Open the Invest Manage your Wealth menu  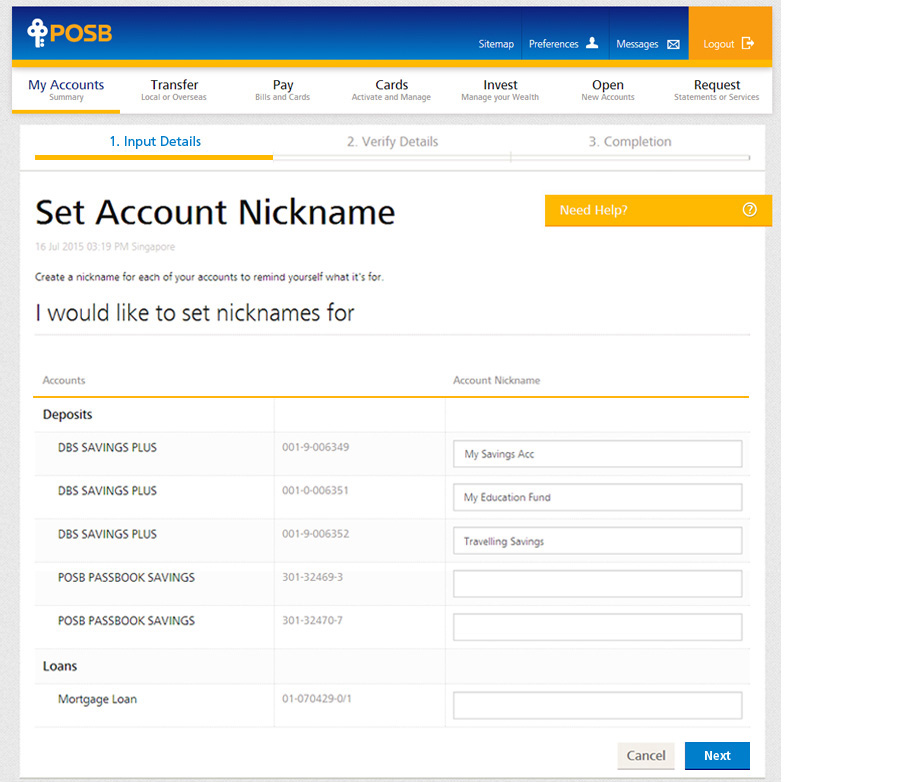500,90
